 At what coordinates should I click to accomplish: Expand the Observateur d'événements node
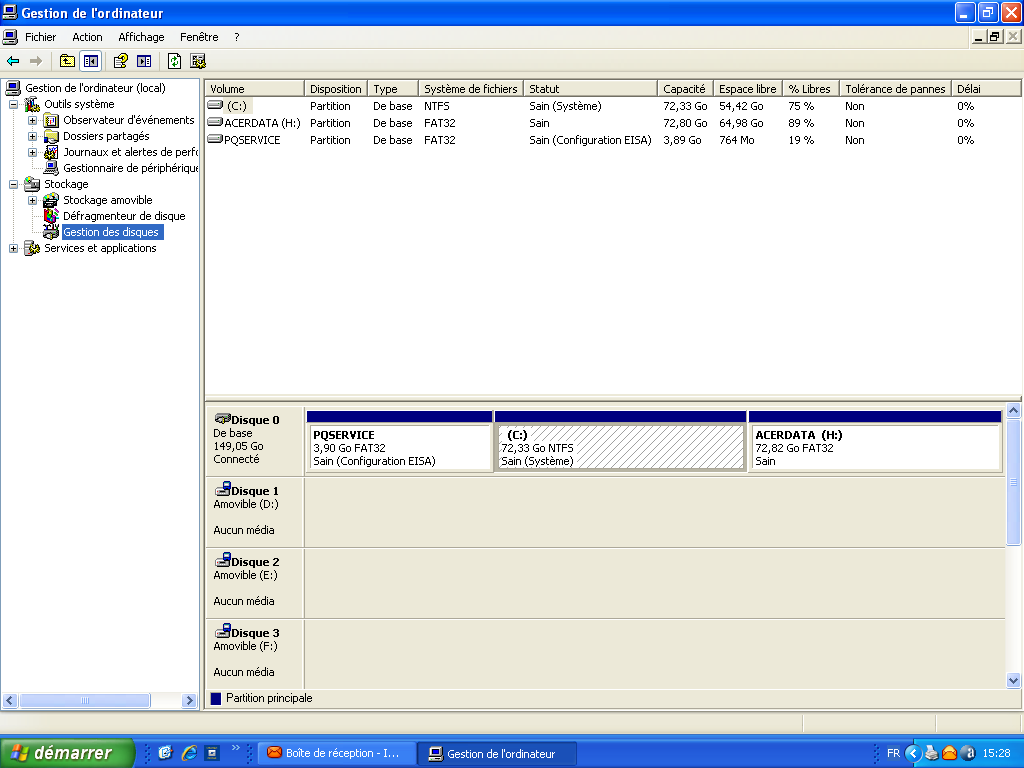coord(33,121)
